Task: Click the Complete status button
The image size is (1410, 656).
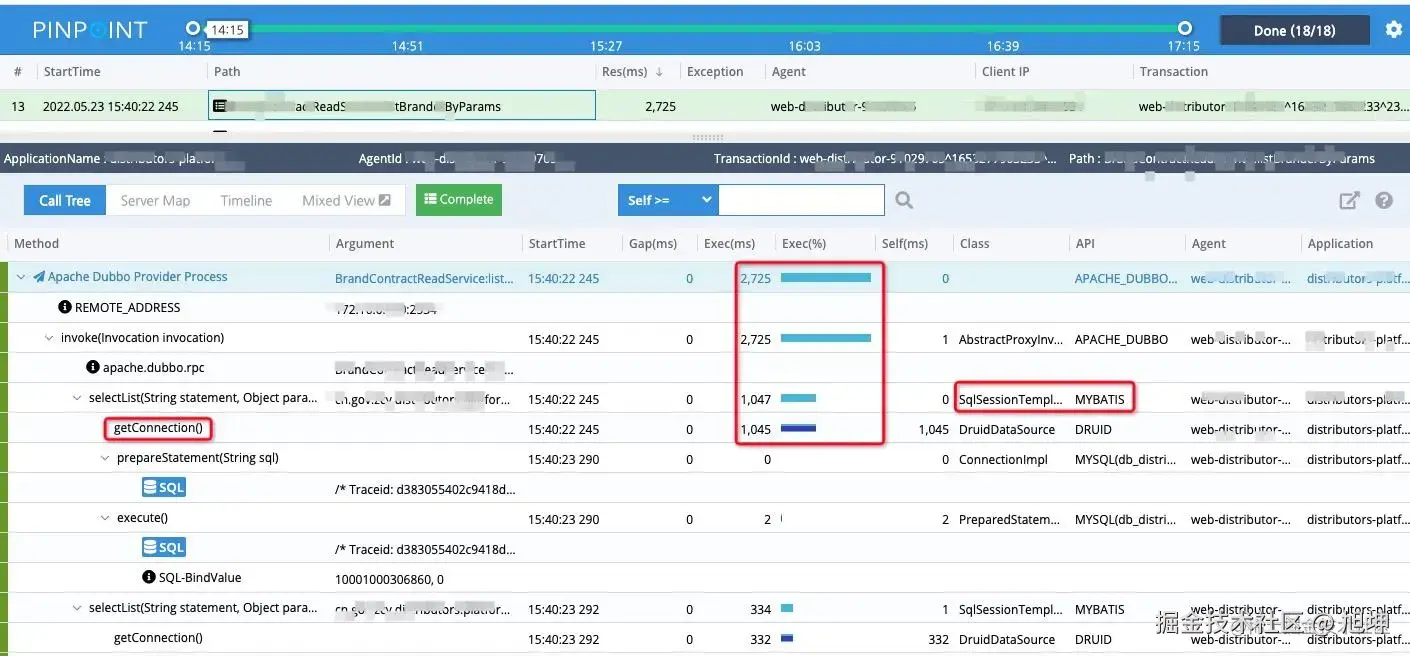Action: 459,200
